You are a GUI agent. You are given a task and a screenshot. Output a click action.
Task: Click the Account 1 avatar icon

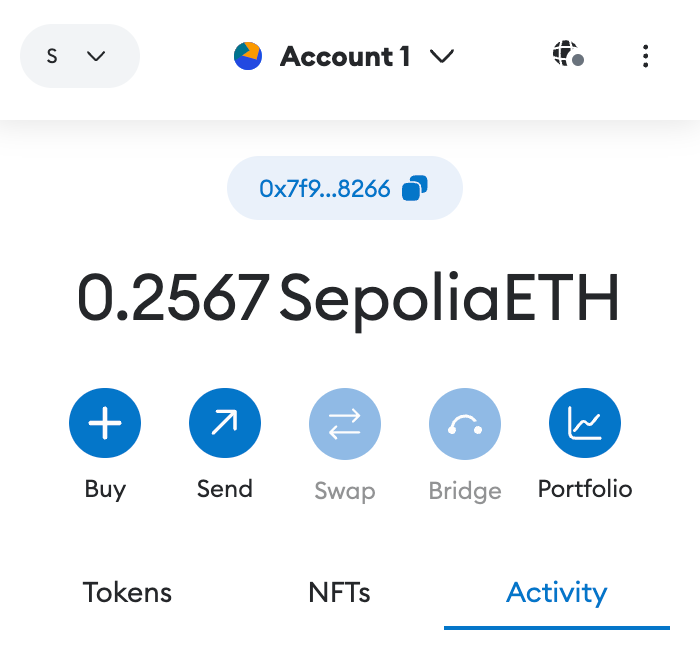[248, 56]
